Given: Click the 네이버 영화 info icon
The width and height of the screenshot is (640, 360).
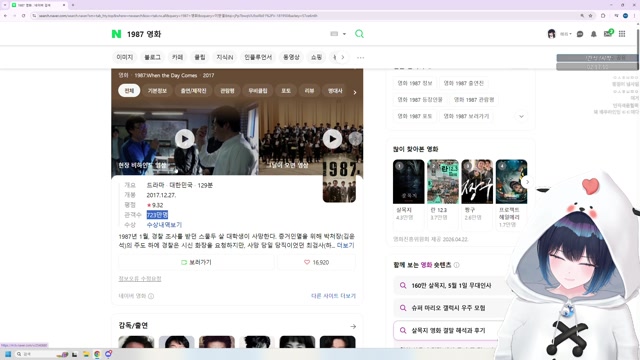Looking at the screenshot, I should tap(151, 296).
